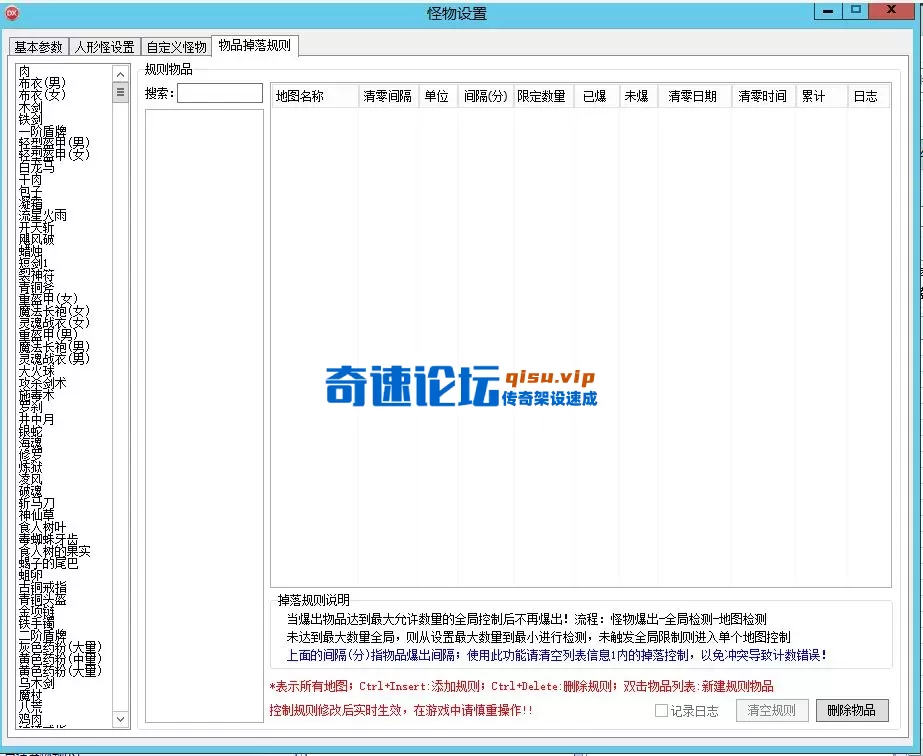Click the 清空规则 button
This screenshot has width=923, height=756.
770,710
